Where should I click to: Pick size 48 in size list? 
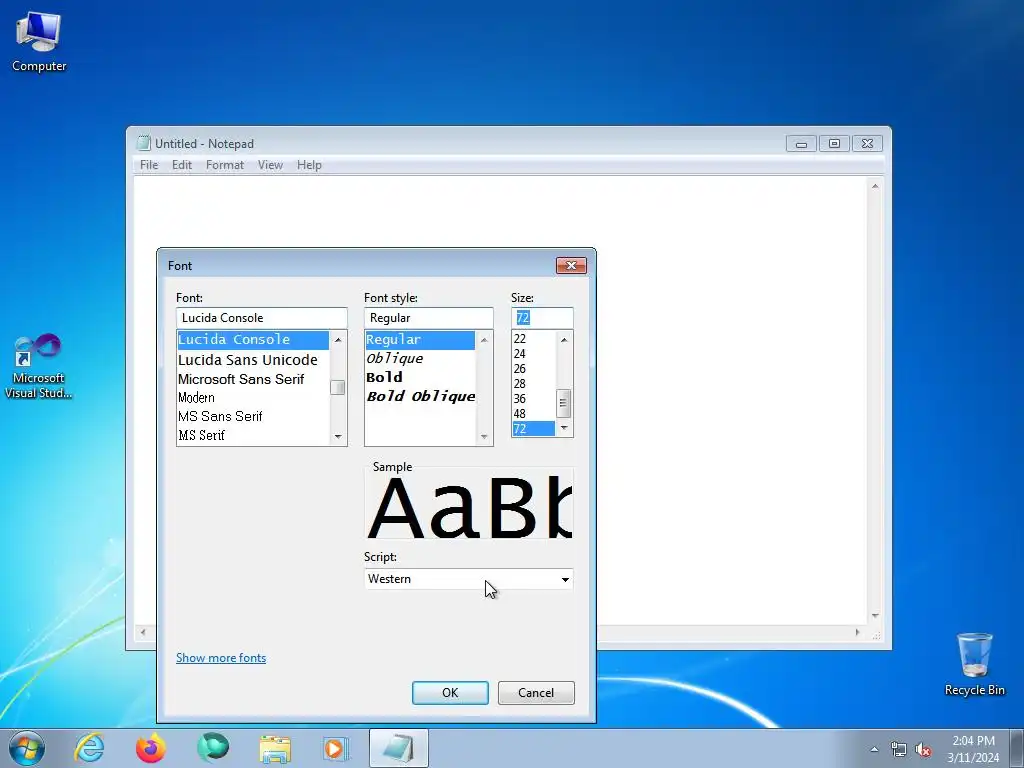click(534, 414)
